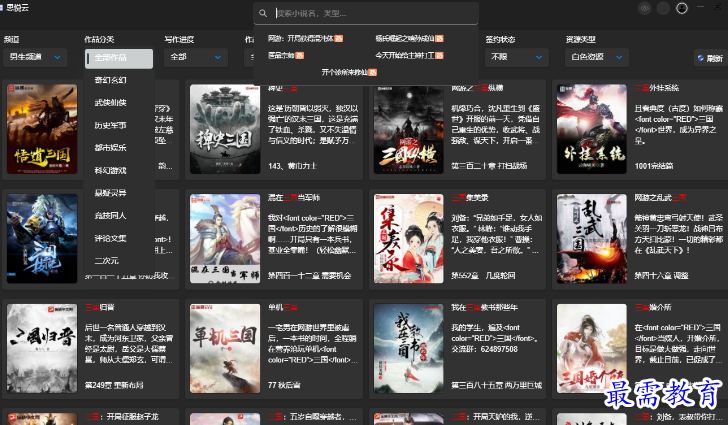Open the 三国归晋 book cover
This screenshot has height=425, width=728.
tap(42, 348)
